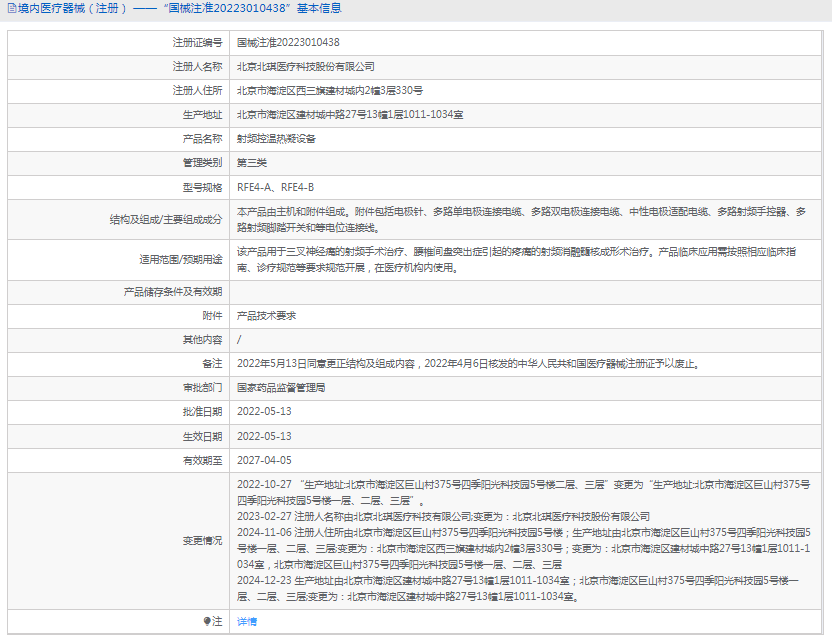832x639 pixels.
Task: Click production address ending 1011-1034室
Action: point(350,115)
